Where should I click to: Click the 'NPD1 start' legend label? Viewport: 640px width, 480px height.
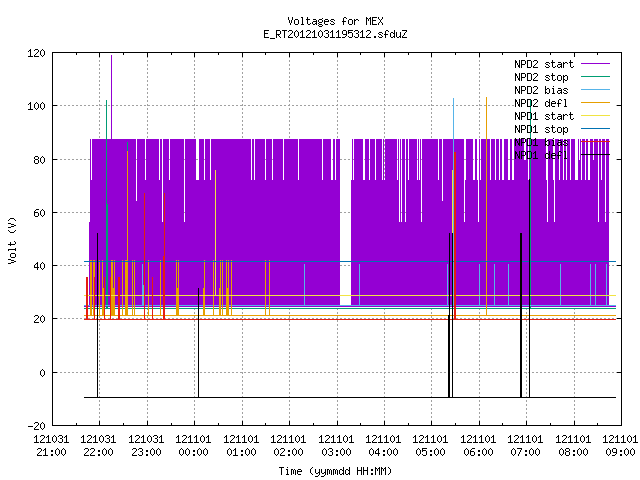[544, 116]
